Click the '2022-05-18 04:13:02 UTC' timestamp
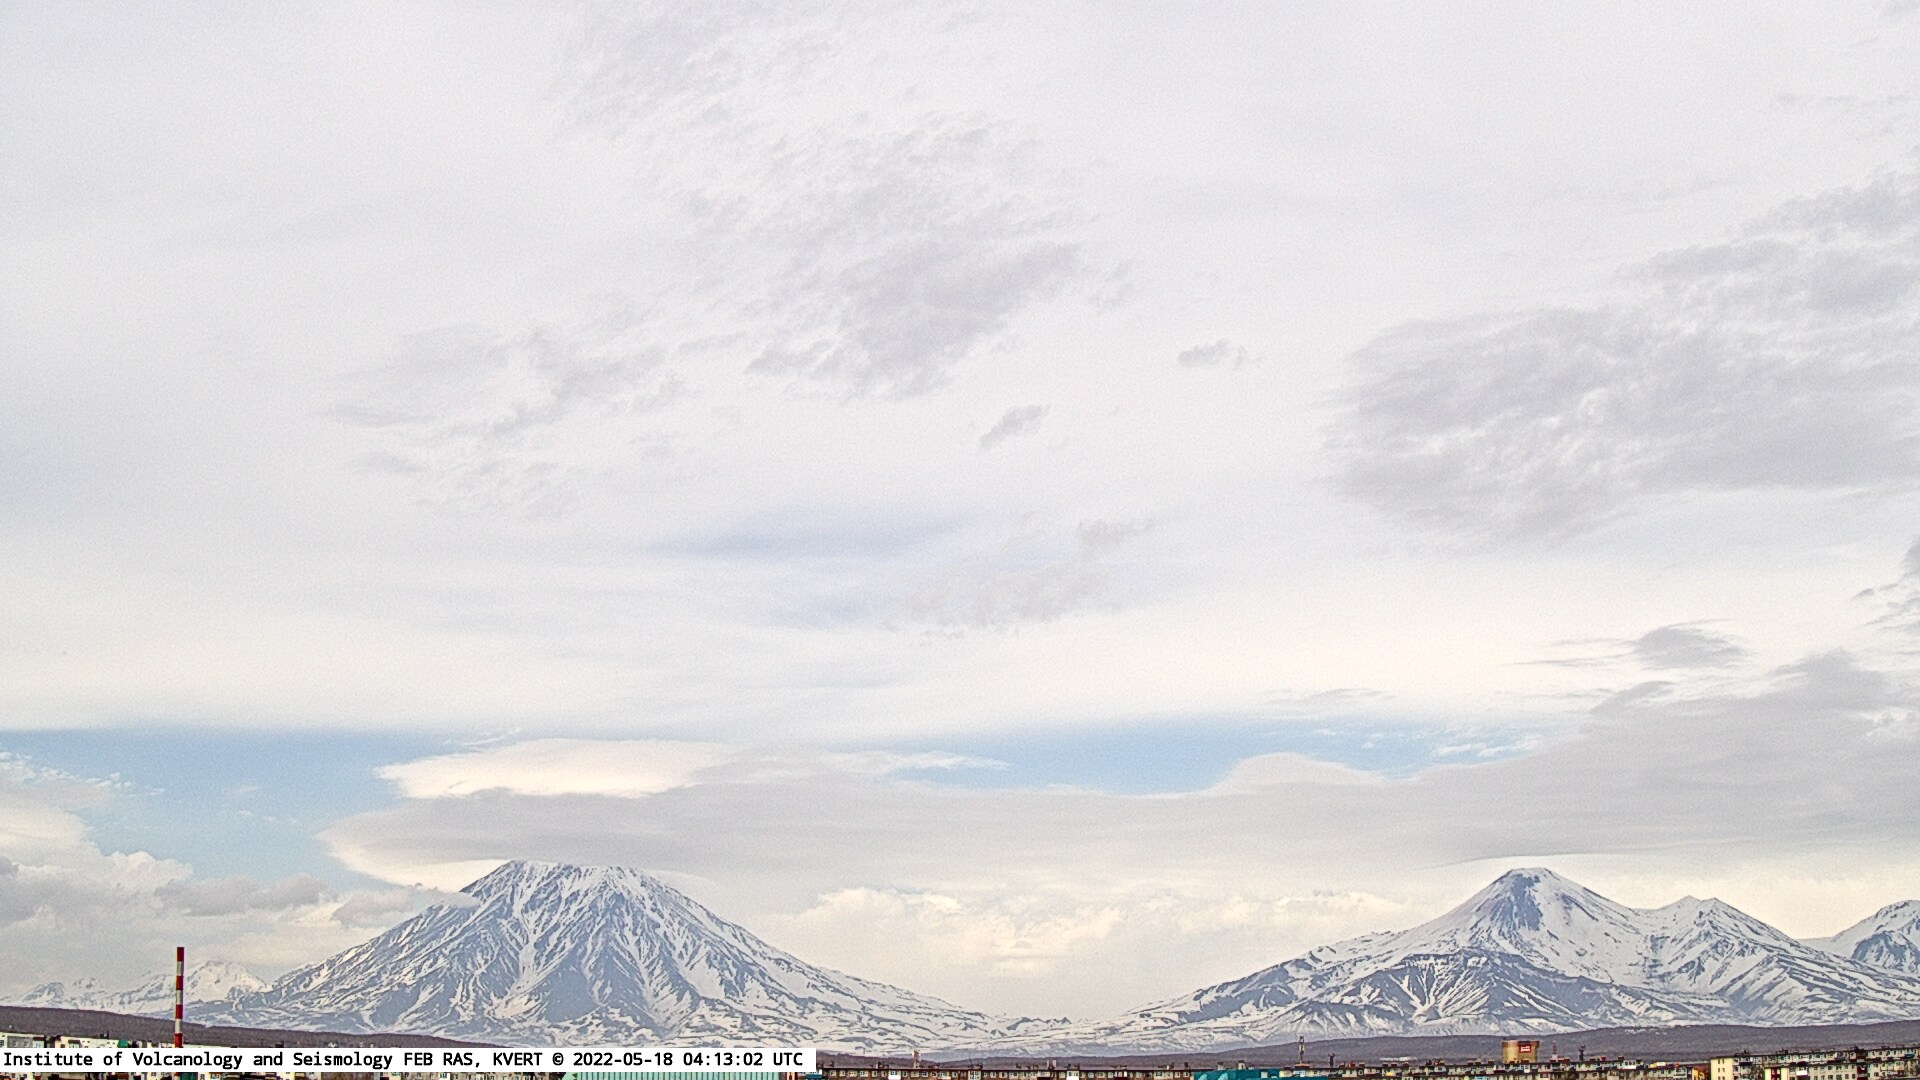 [x=688, y=1059]
